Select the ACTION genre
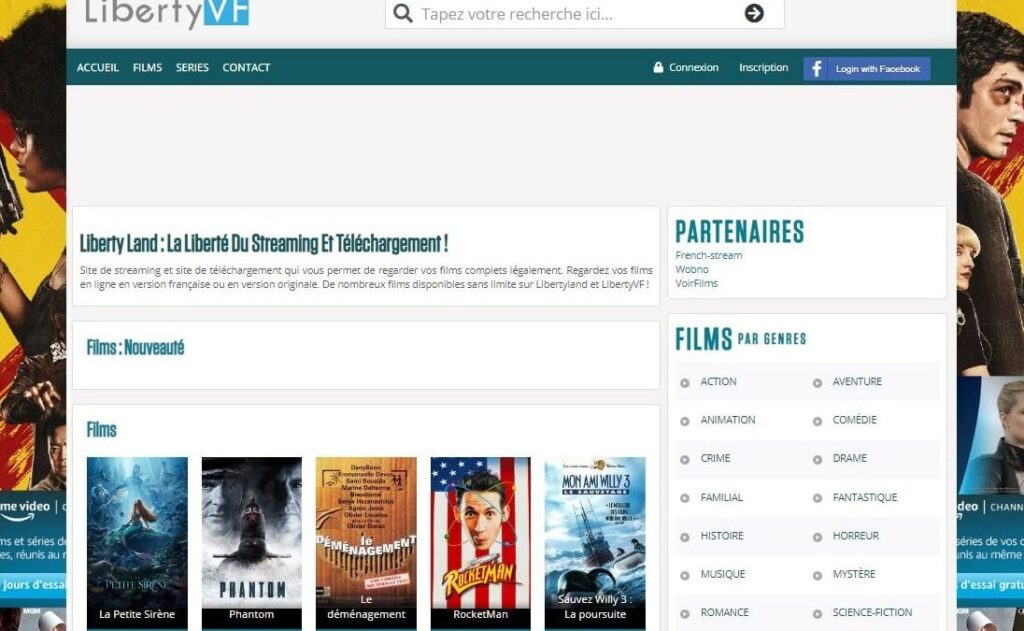The image size is (1024, 631). click(718, 381)
